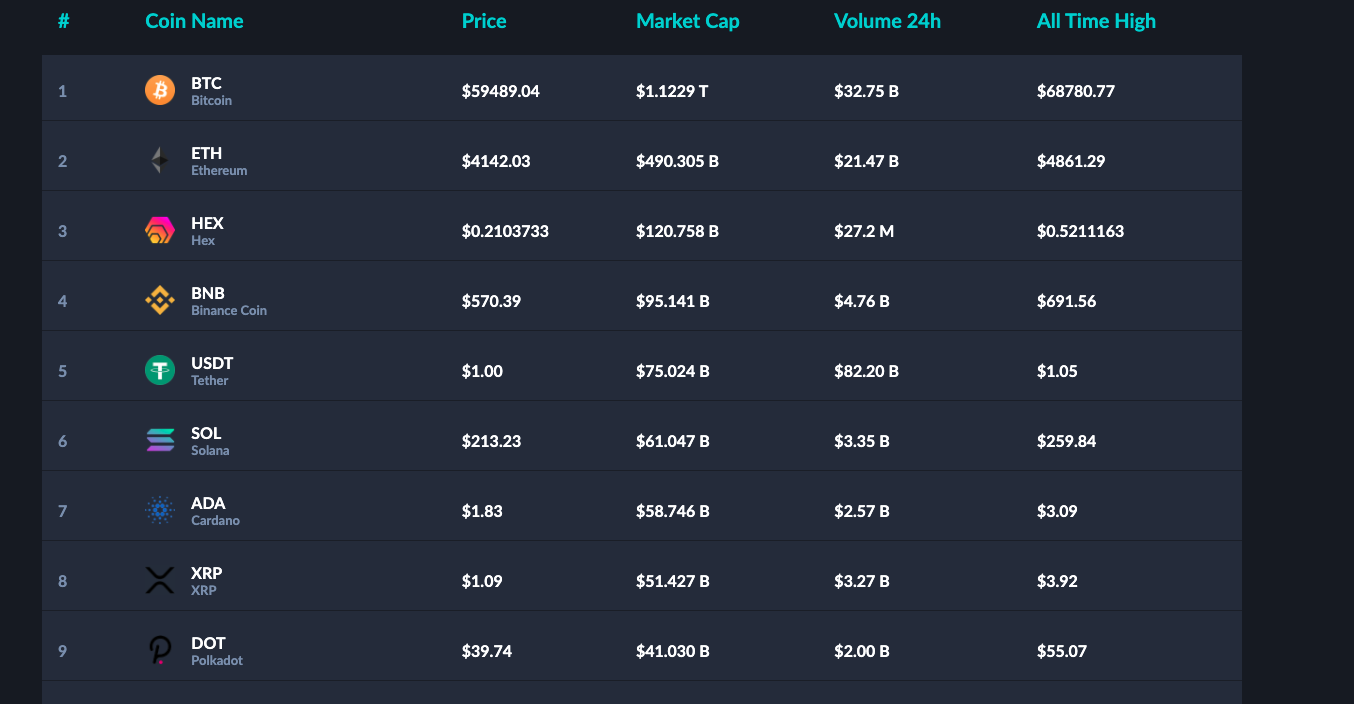Click the Ethereum diamond logo icon
Viewport: 1354px width, 704px height.
[x=160, y=161]
